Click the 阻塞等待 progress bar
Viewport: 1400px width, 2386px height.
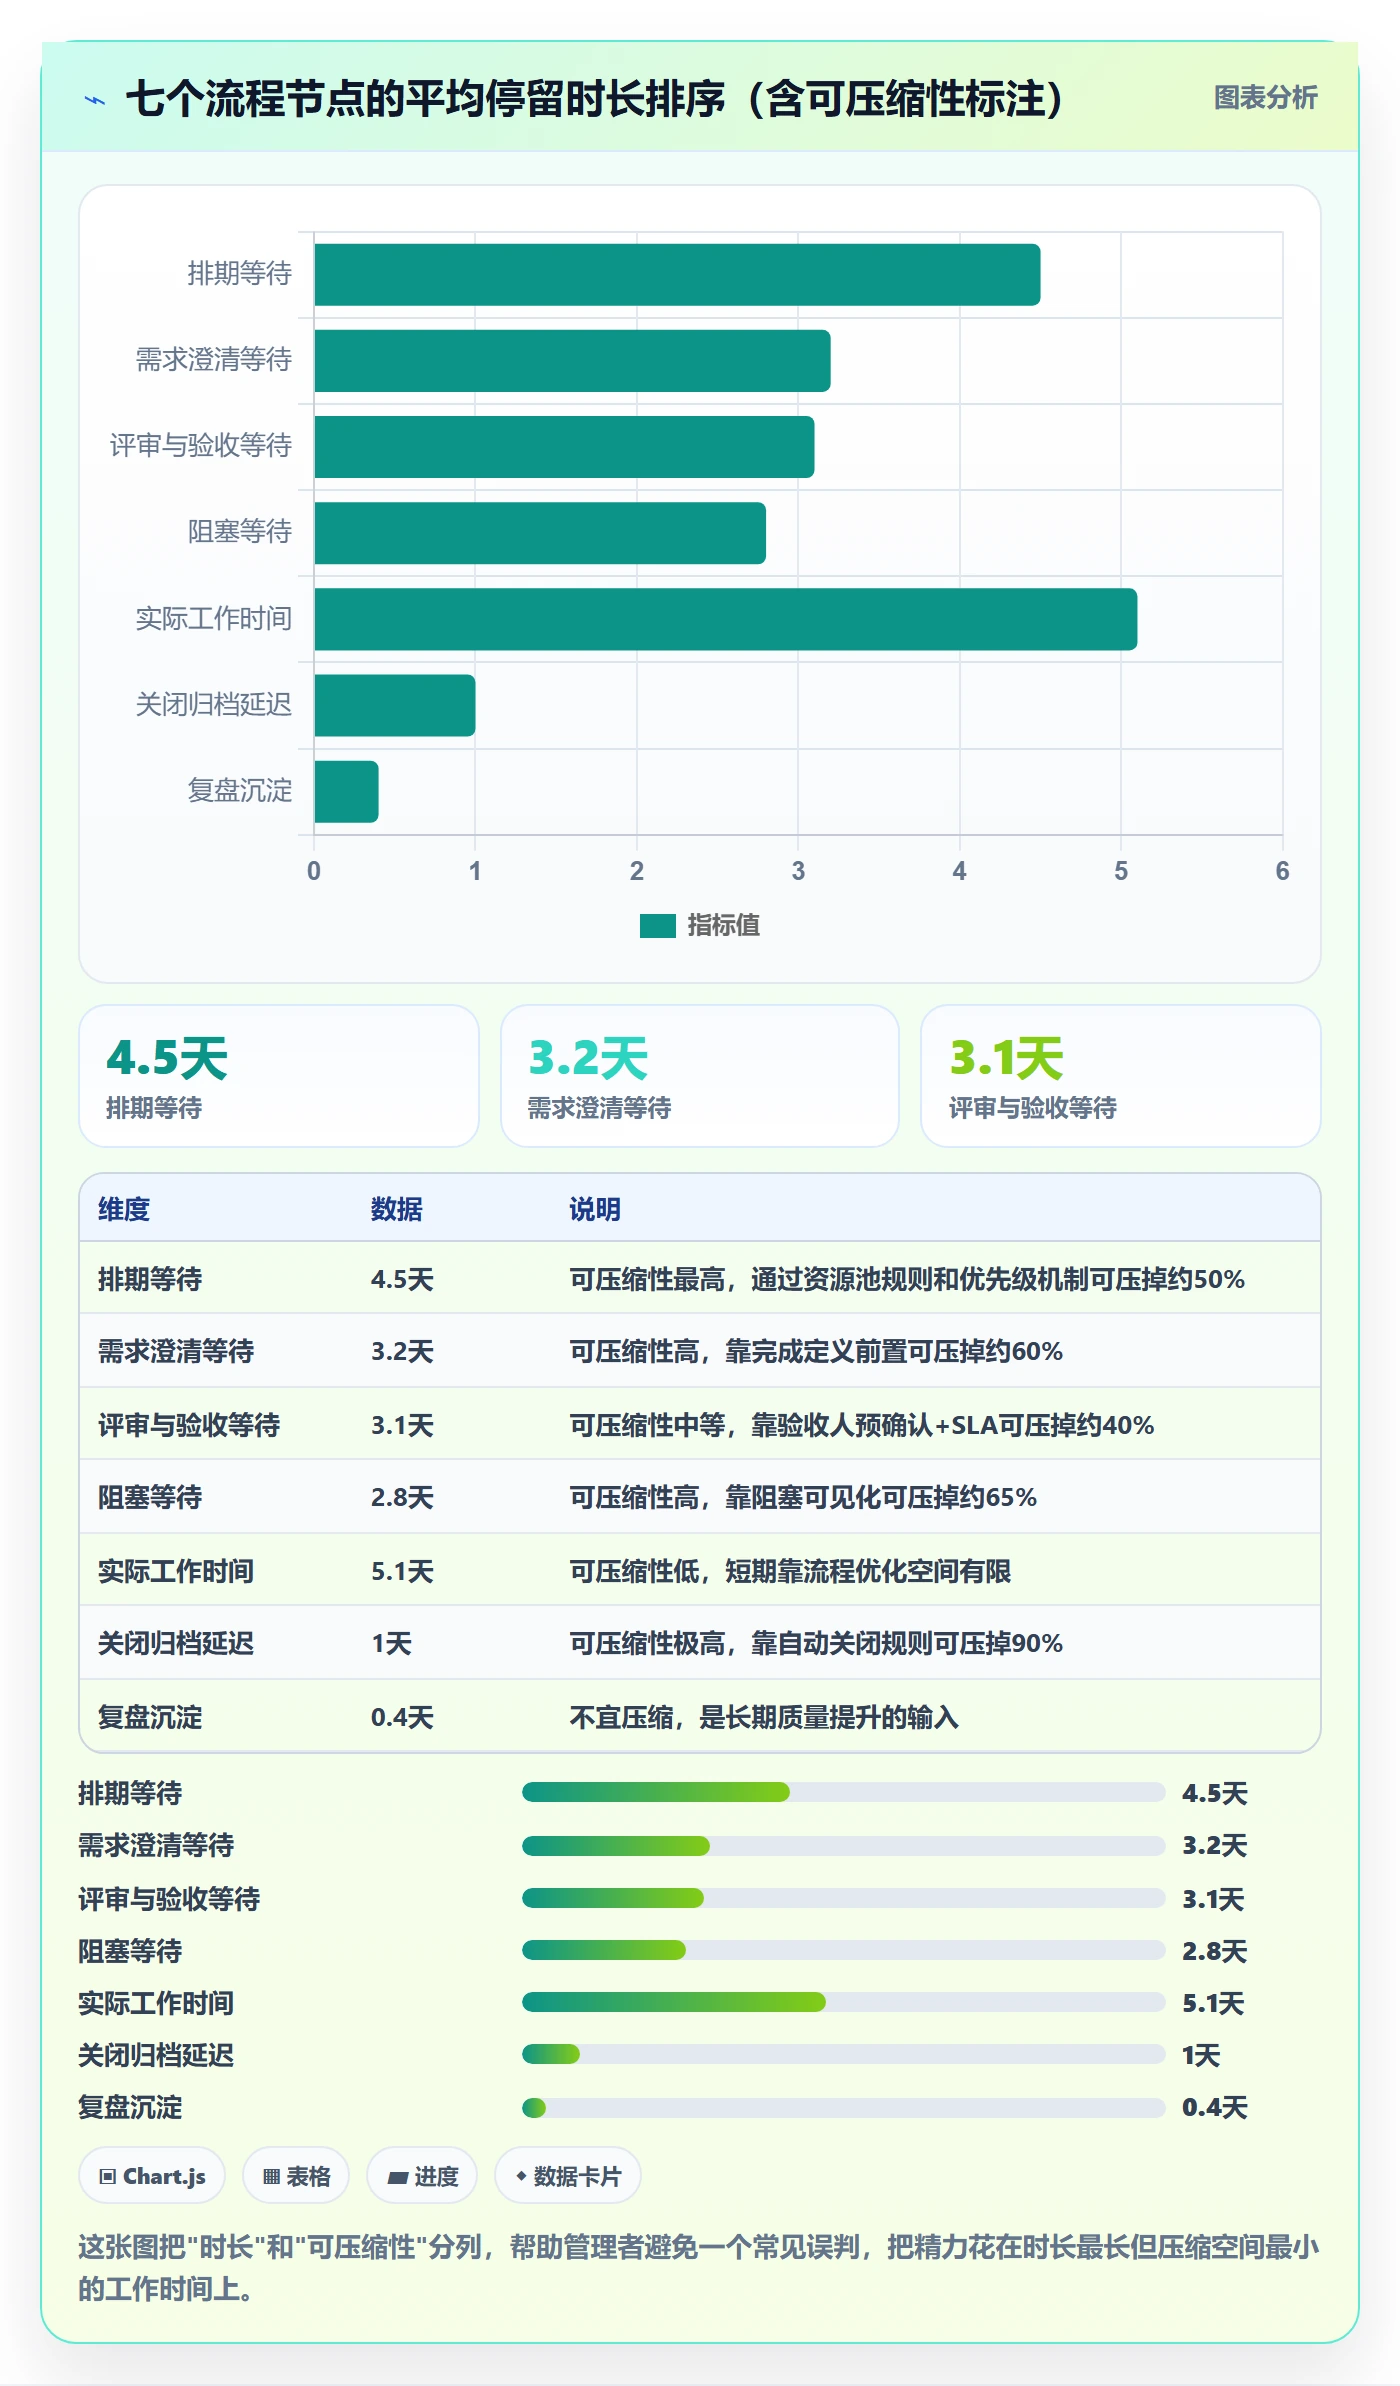[843, 1950]
